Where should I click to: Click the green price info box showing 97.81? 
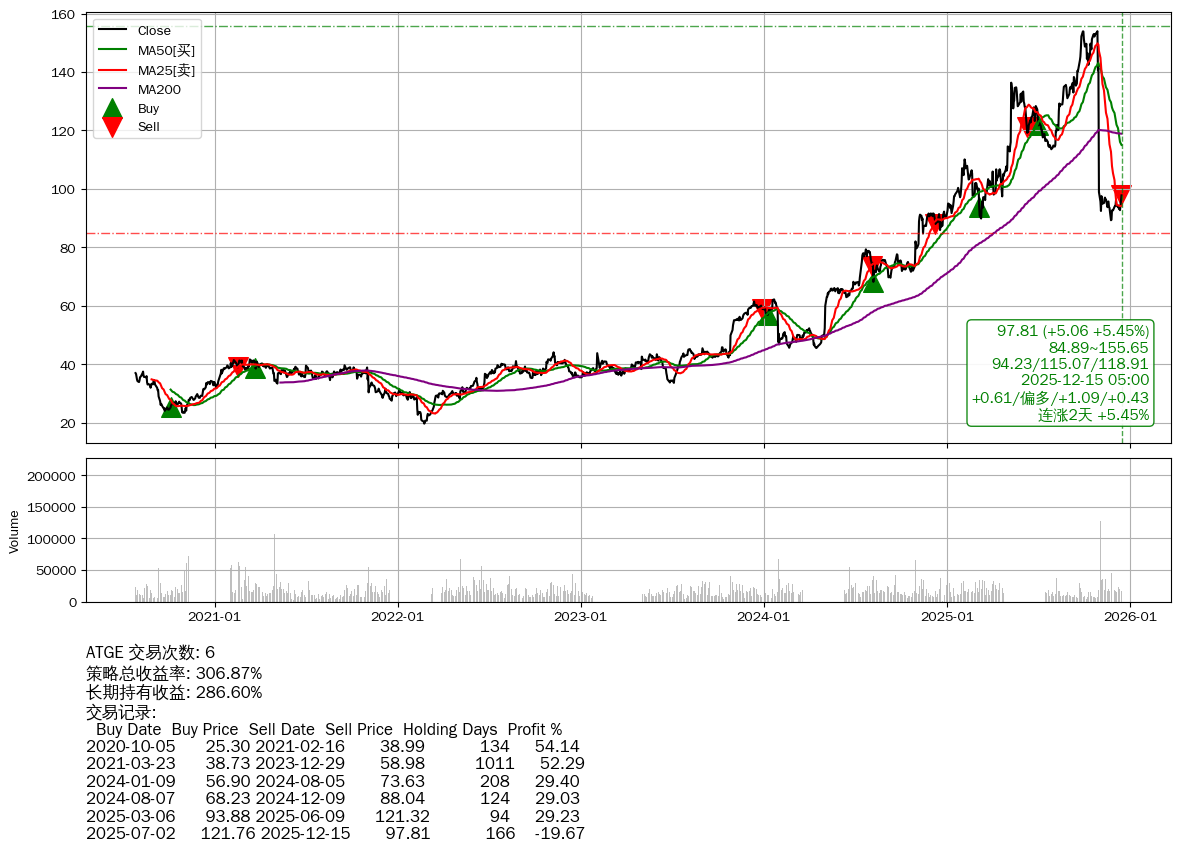[x=1060, y=372]
